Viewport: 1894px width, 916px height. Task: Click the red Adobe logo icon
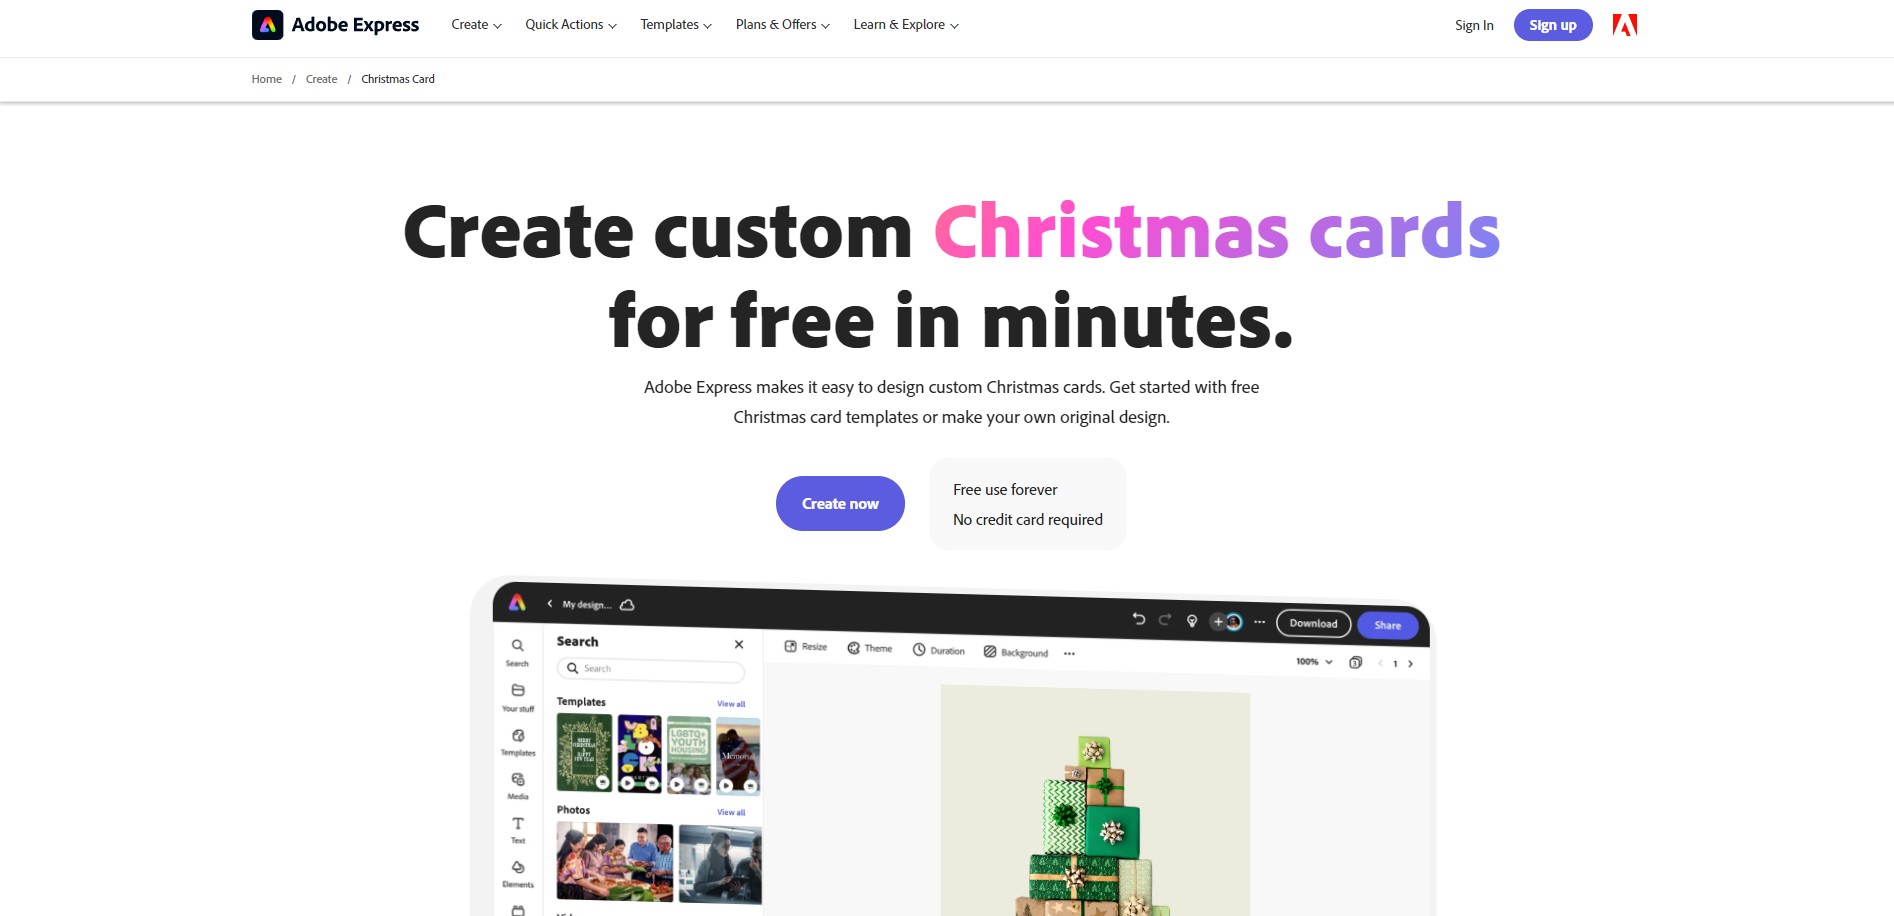1625,25
